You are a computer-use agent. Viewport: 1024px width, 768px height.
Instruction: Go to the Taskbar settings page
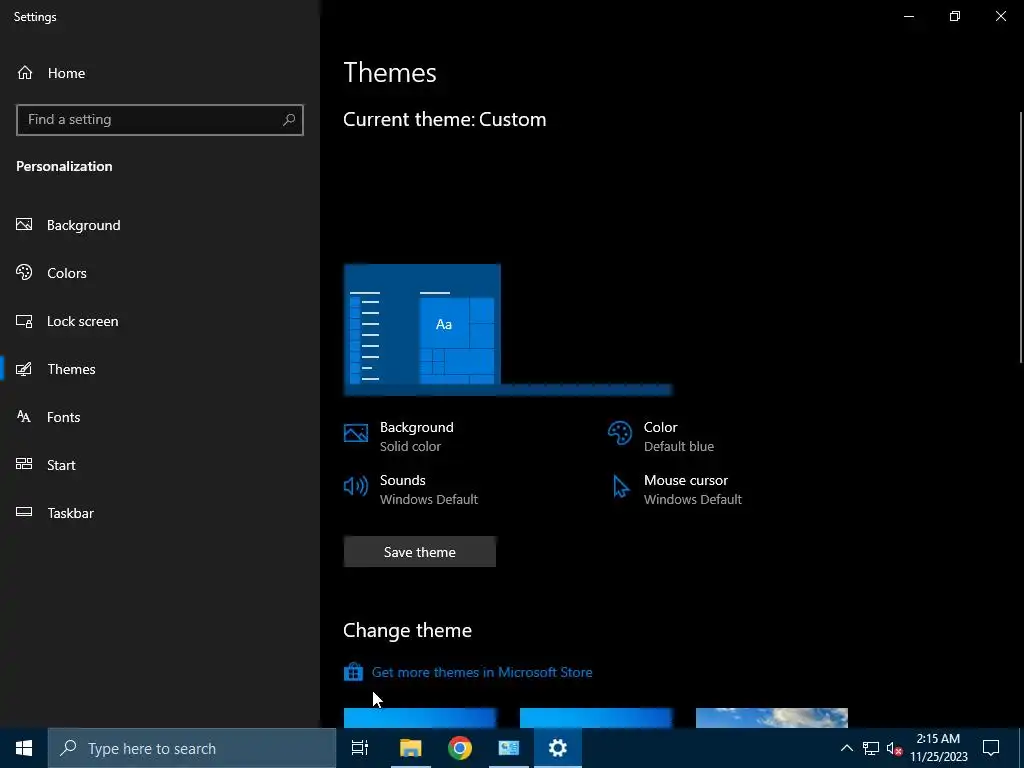point(160,513)
